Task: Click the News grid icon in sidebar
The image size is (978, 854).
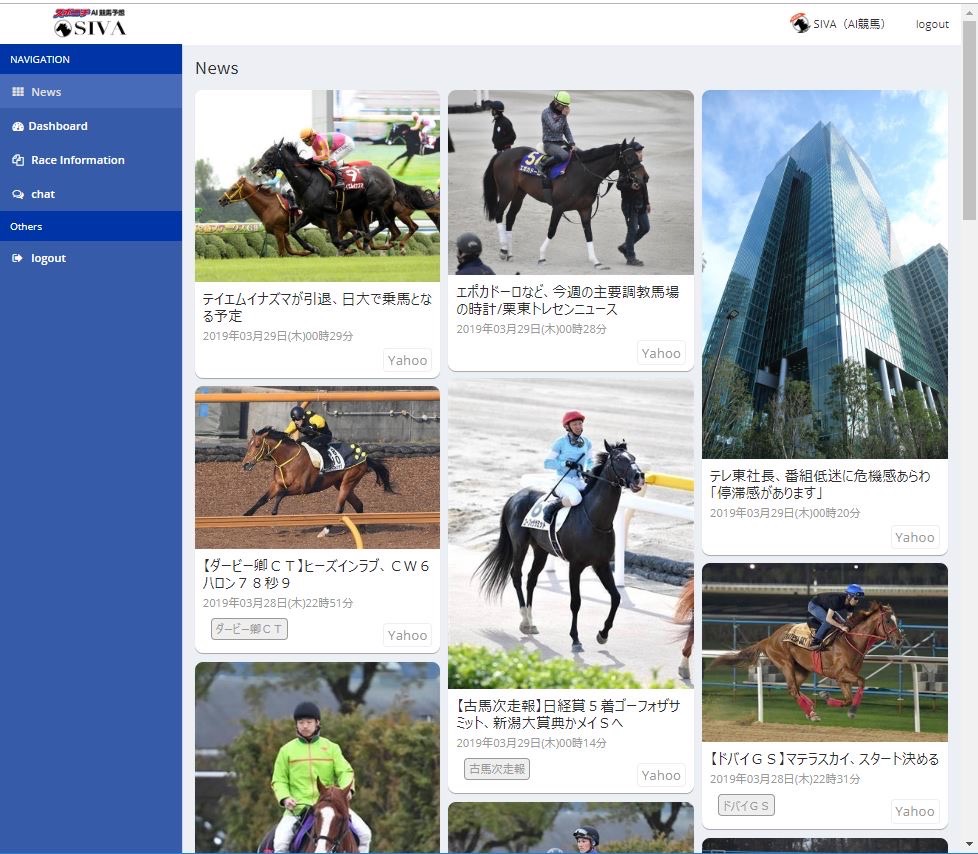Action: (x=18, y=92)
